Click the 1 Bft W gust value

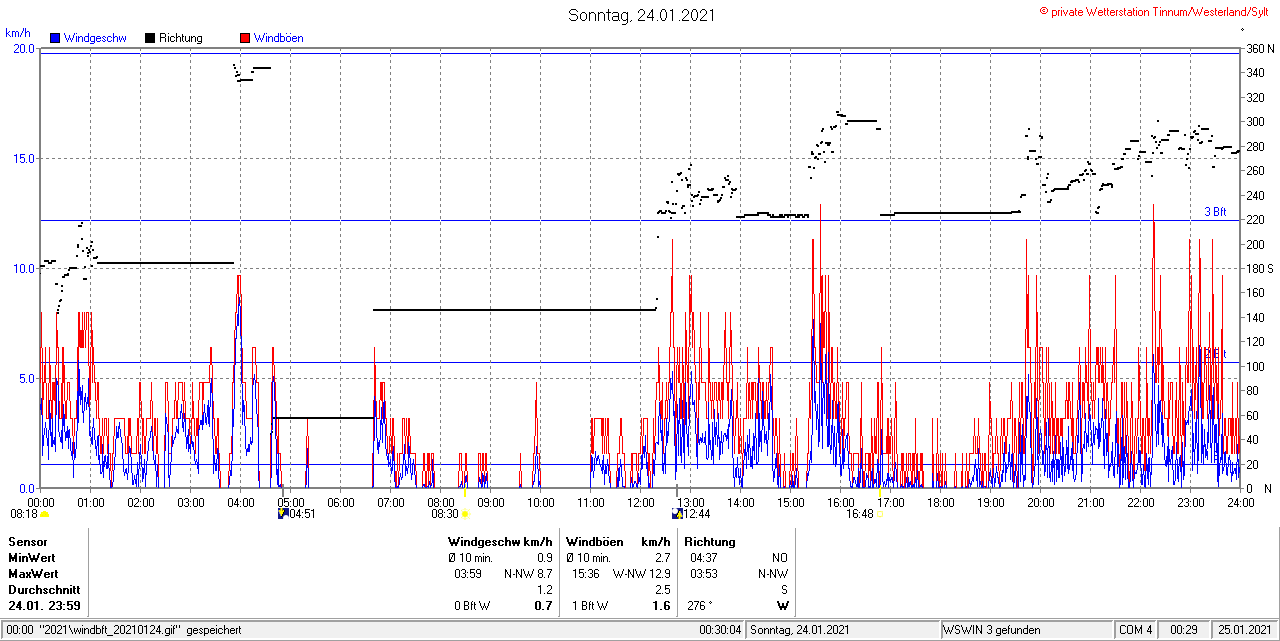pyautogui.click(x=591, y=606)
